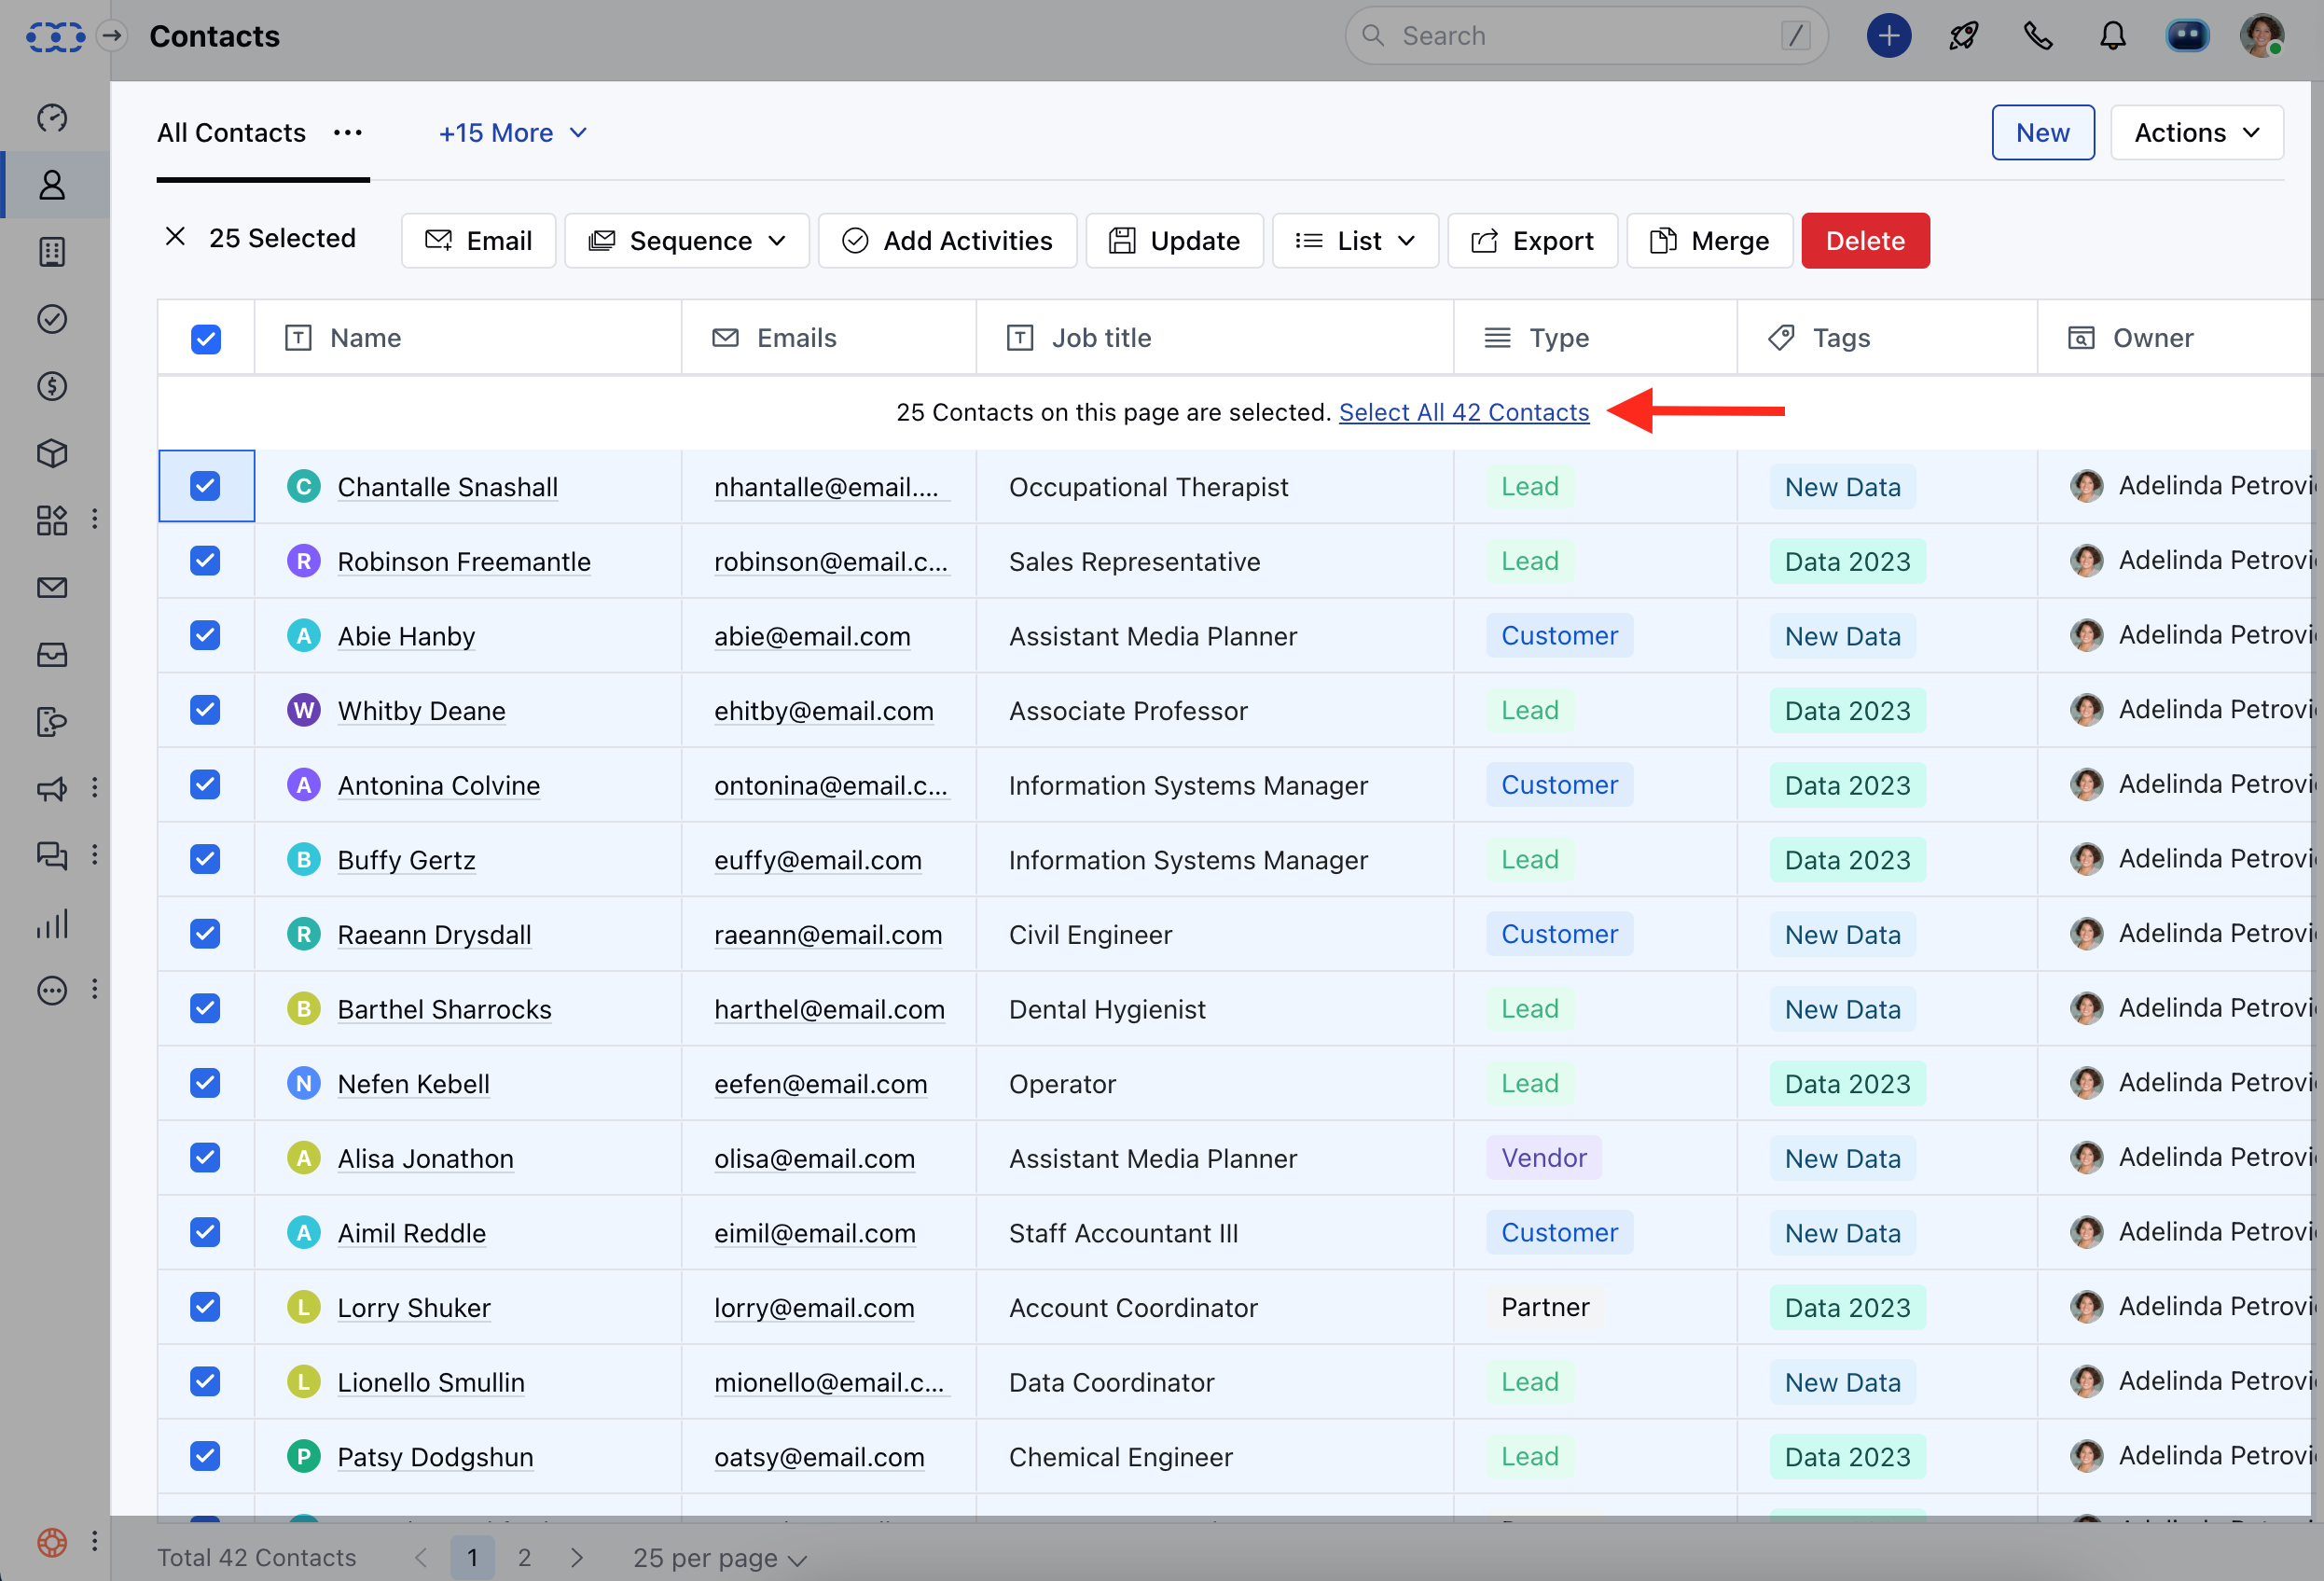Select the Tasks checkmark icon in sidebar
The width and height of the screenshot is (2324, 1581).
[x=52, y=320]
